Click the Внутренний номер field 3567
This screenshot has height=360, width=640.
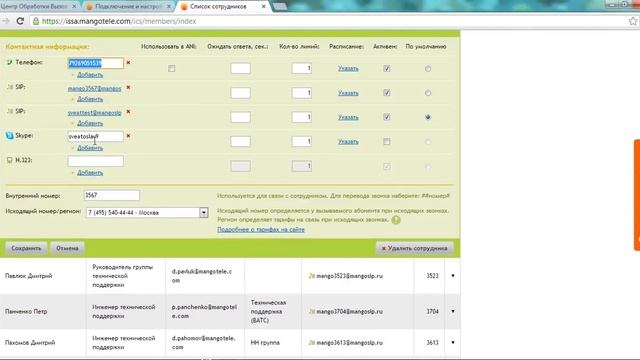tap(111, 196)
